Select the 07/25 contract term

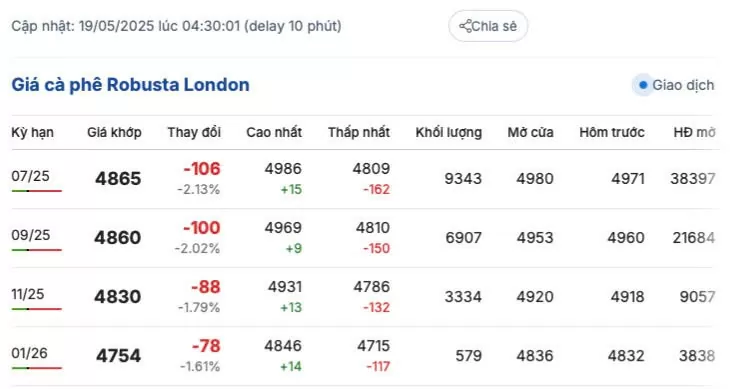30,176
